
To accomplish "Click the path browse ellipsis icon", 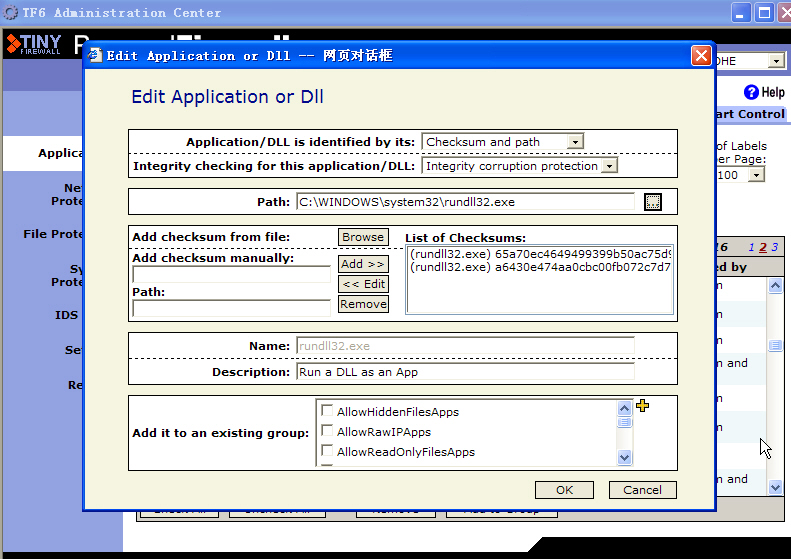I will click(653, 202).
